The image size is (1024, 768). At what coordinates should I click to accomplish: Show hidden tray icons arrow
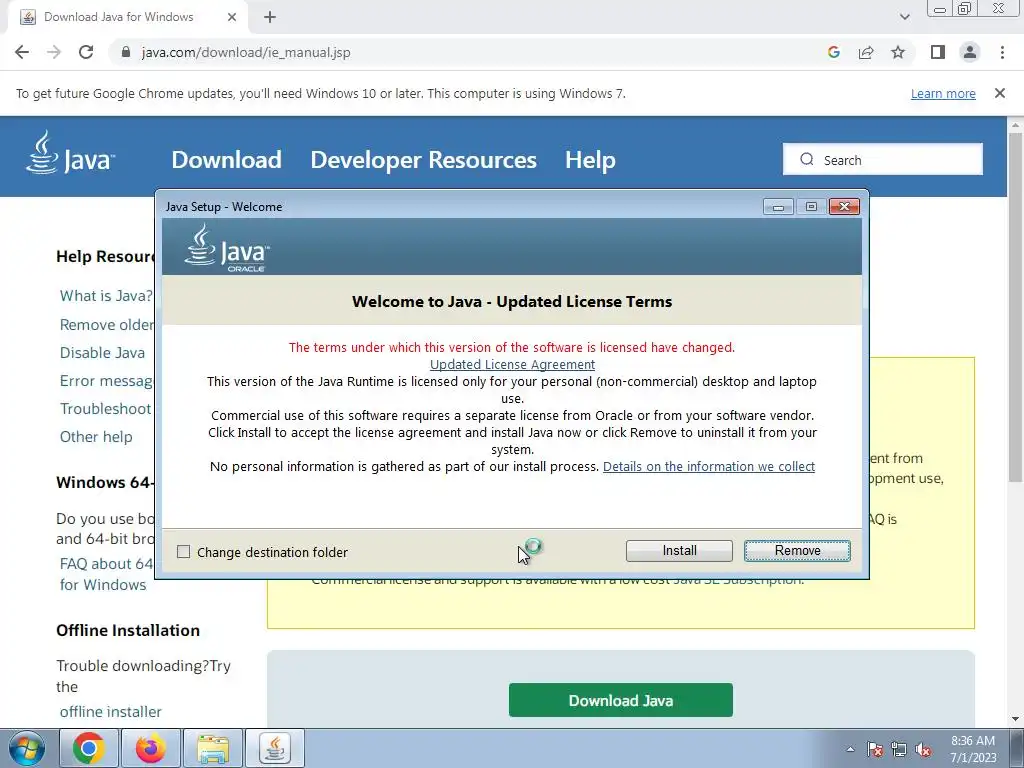(x=850, y=749)
